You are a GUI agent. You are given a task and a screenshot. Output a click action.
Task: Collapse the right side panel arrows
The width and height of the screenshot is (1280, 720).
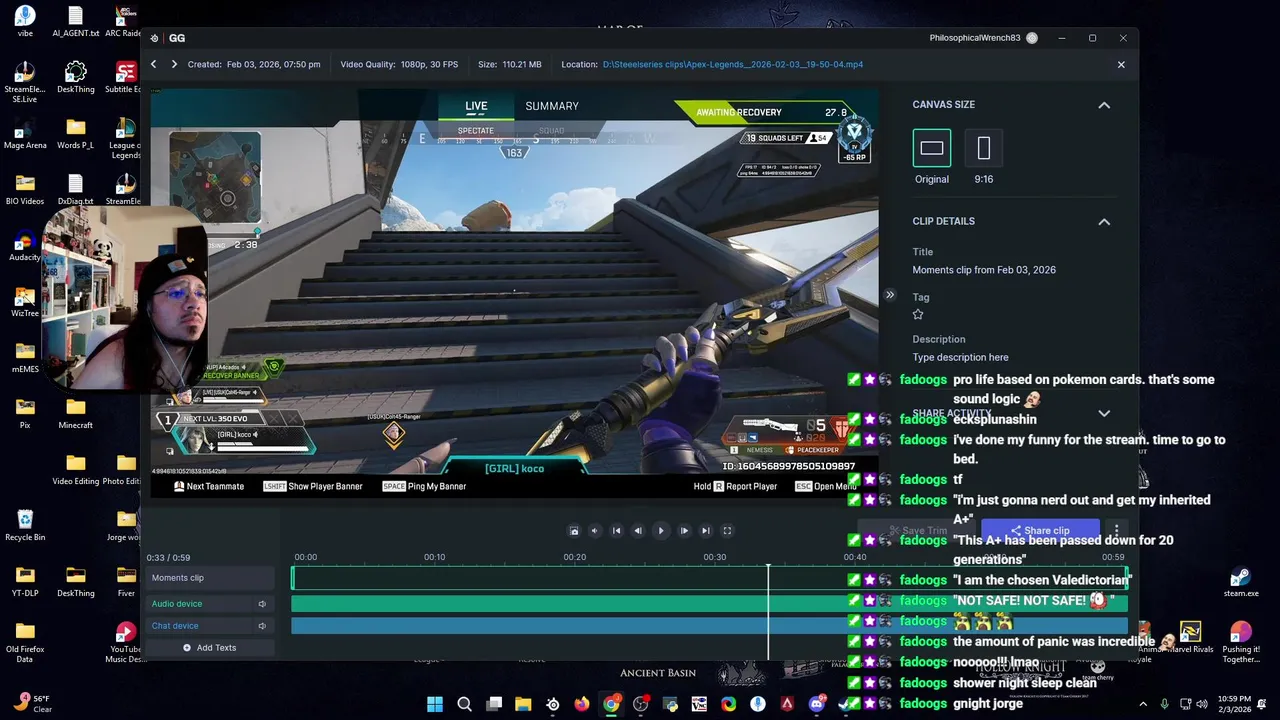pos(890,295)
